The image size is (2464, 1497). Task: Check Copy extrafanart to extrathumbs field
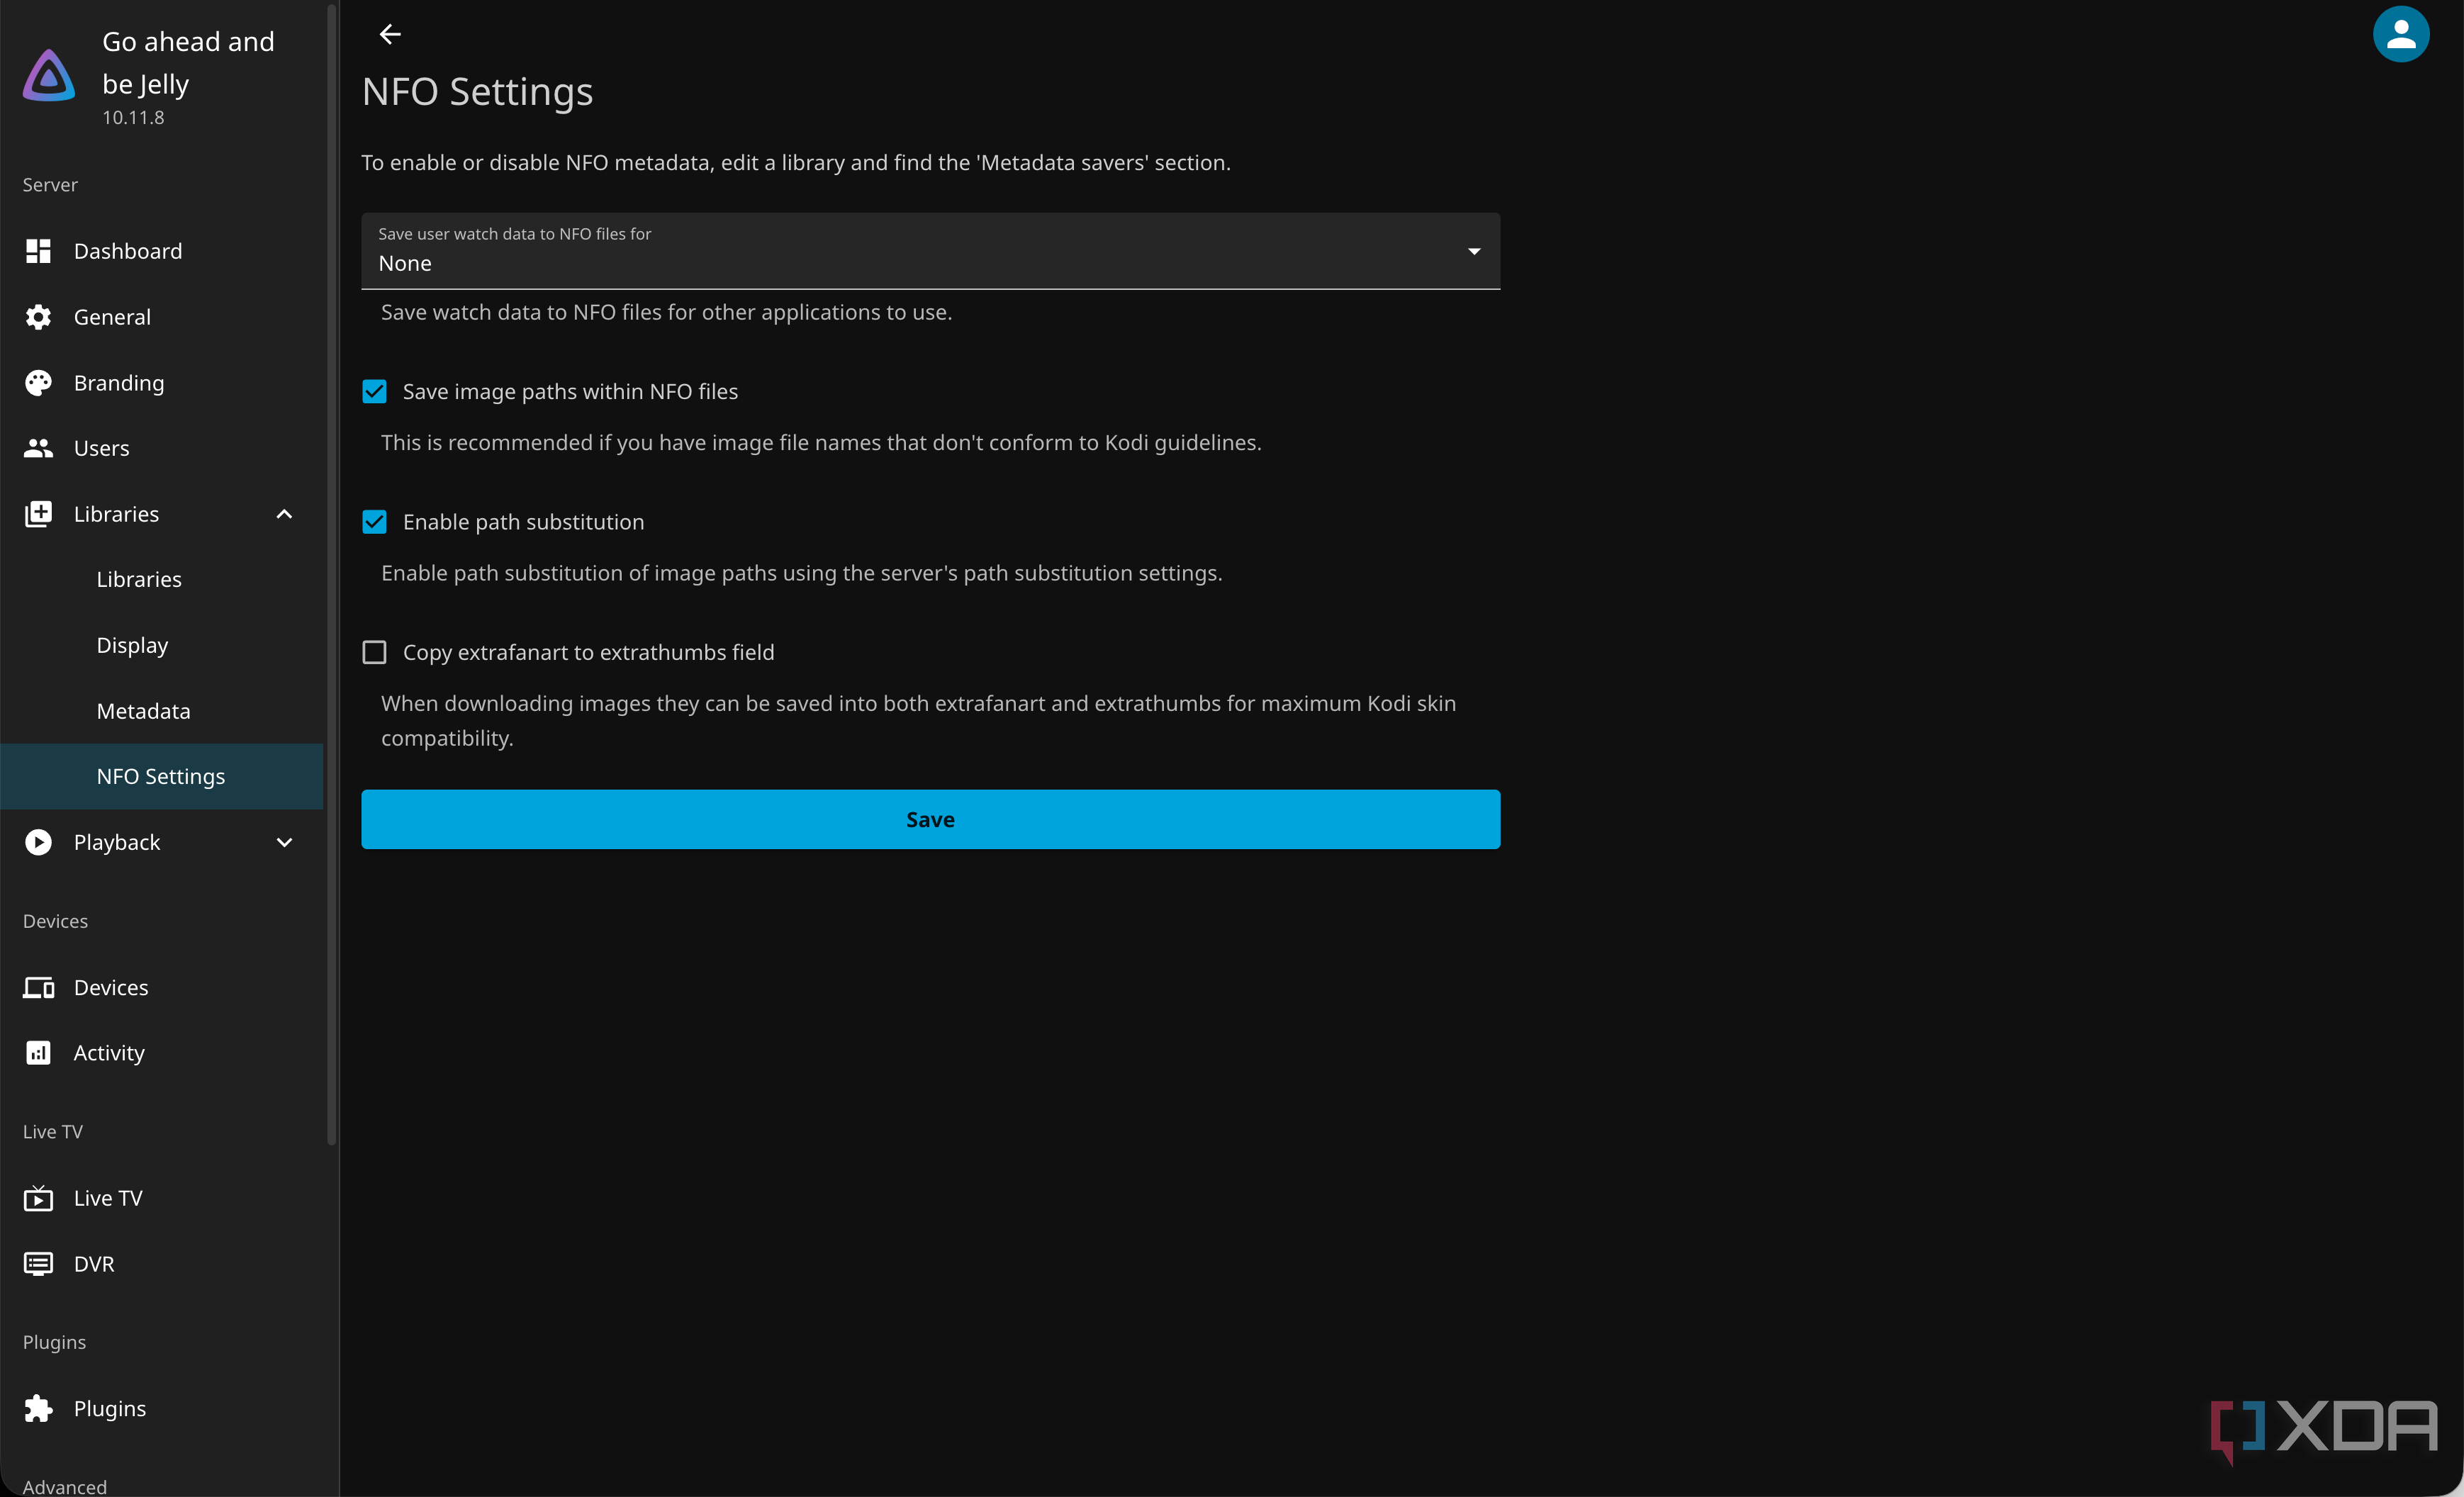pyautogui.click(x=374, y=652)
